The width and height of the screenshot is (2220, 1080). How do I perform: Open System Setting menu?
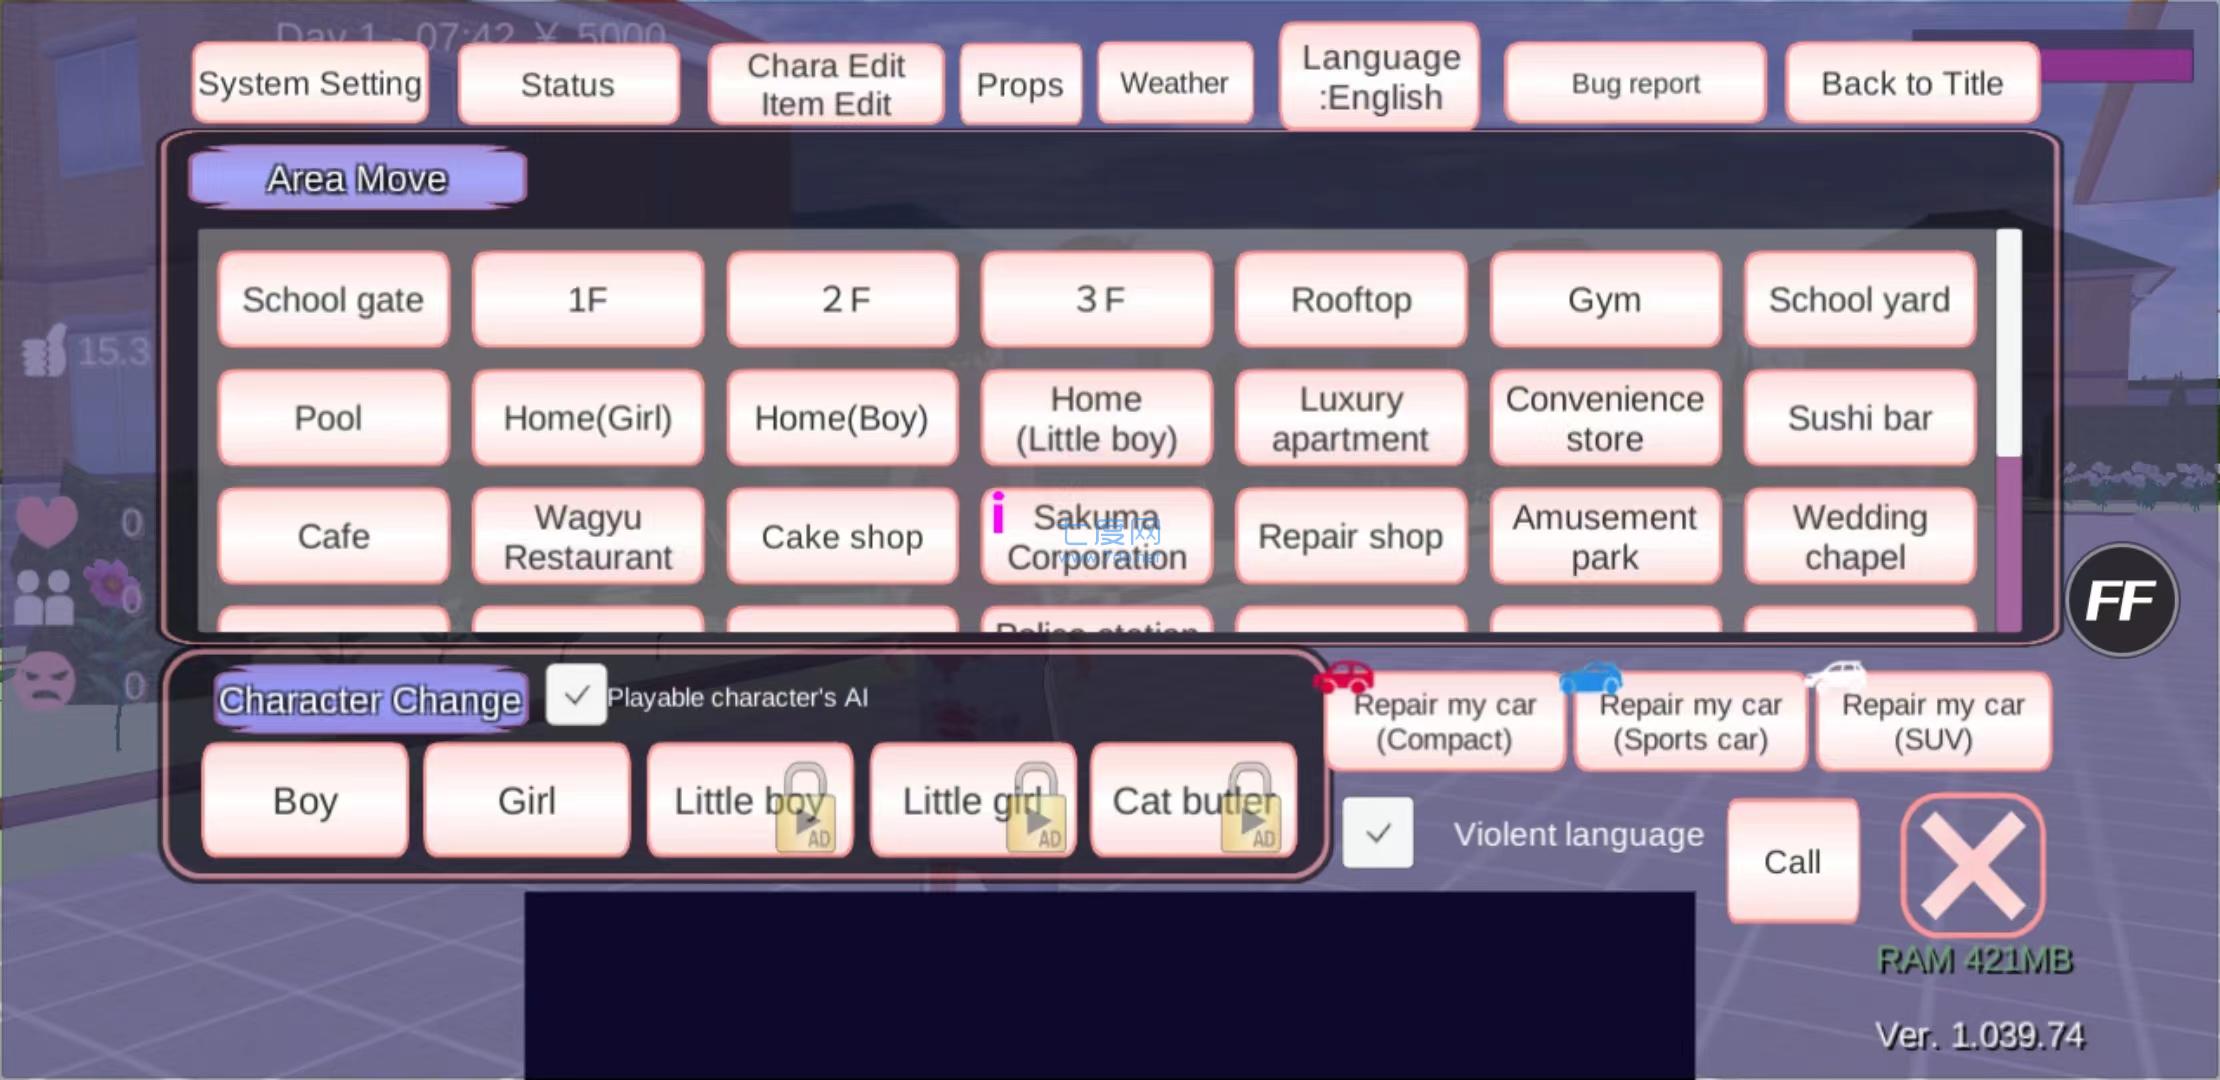[x=311, y=84]
